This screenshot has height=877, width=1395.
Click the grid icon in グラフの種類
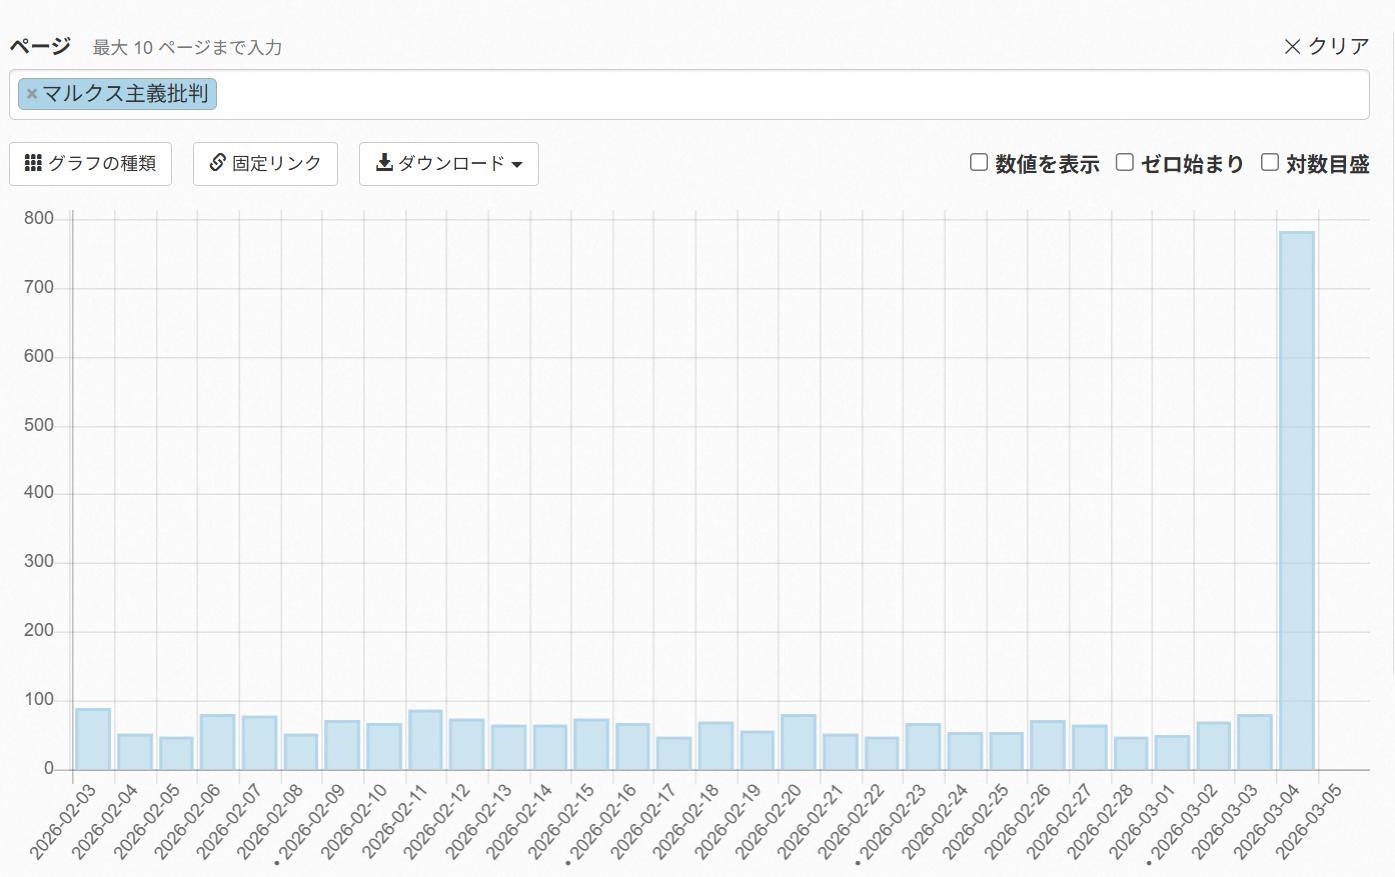pyautogui.click(x=33, y=163)
